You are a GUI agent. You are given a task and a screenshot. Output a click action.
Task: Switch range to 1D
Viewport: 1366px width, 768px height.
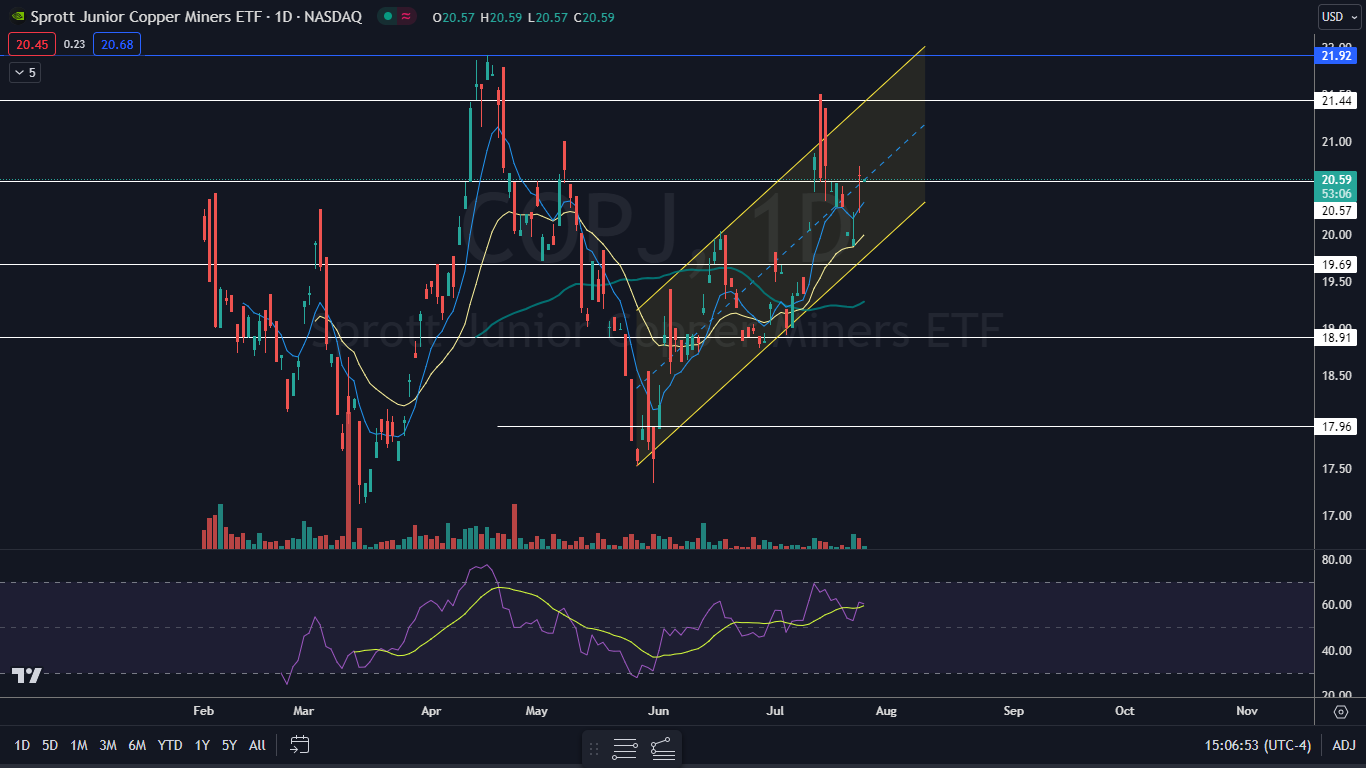coord(22,745)
